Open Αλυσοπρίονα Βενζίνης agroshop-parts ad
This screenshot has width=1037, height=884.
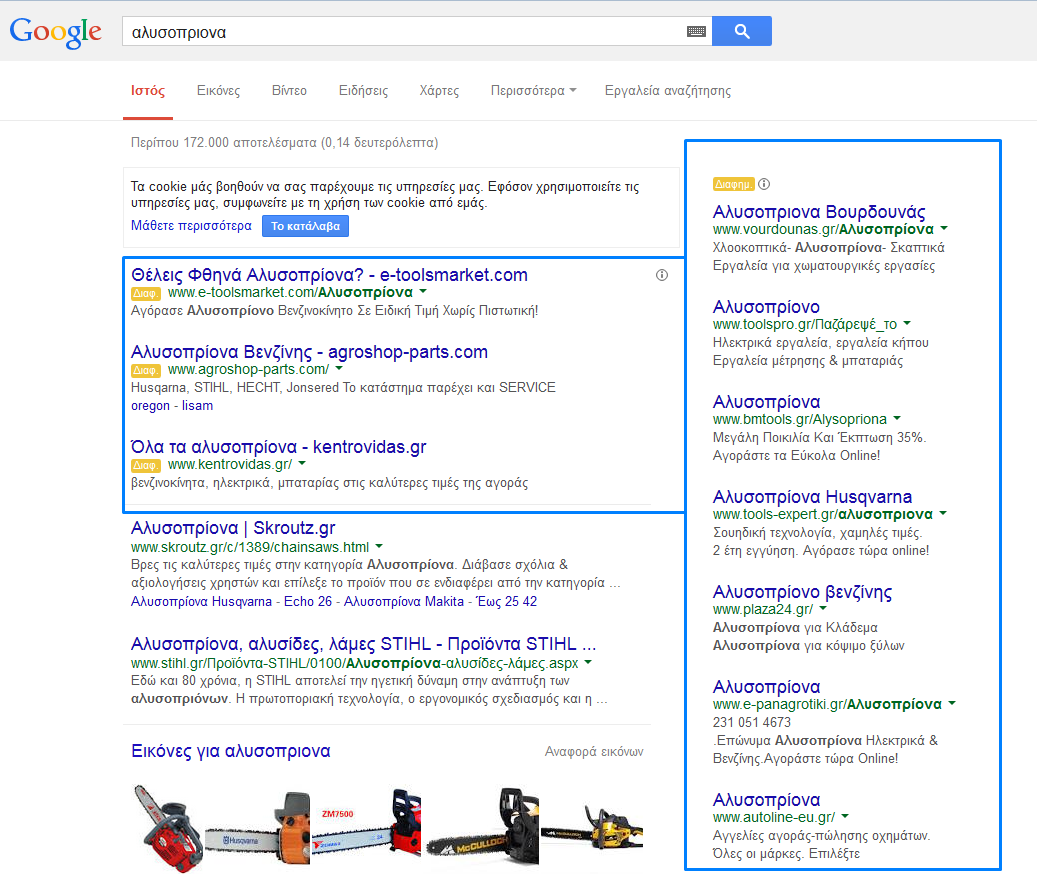(x=310, y=352)
